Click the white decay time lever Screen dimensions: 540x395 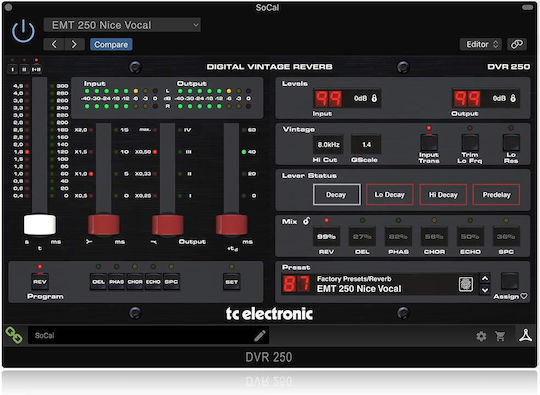pos(40,224)
